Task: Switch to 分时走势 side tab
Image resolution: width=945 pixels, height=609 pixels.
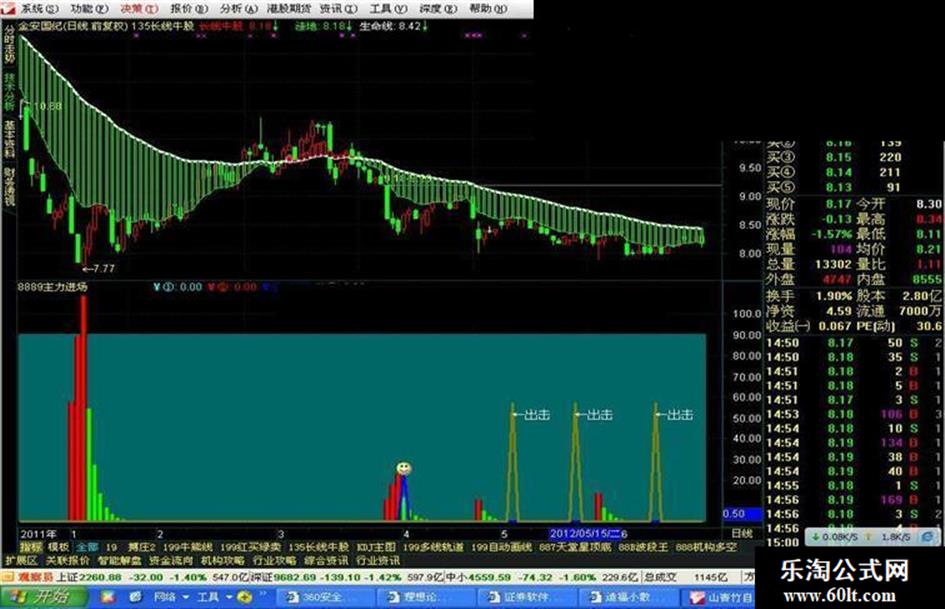Action: [x=9, y=45]
